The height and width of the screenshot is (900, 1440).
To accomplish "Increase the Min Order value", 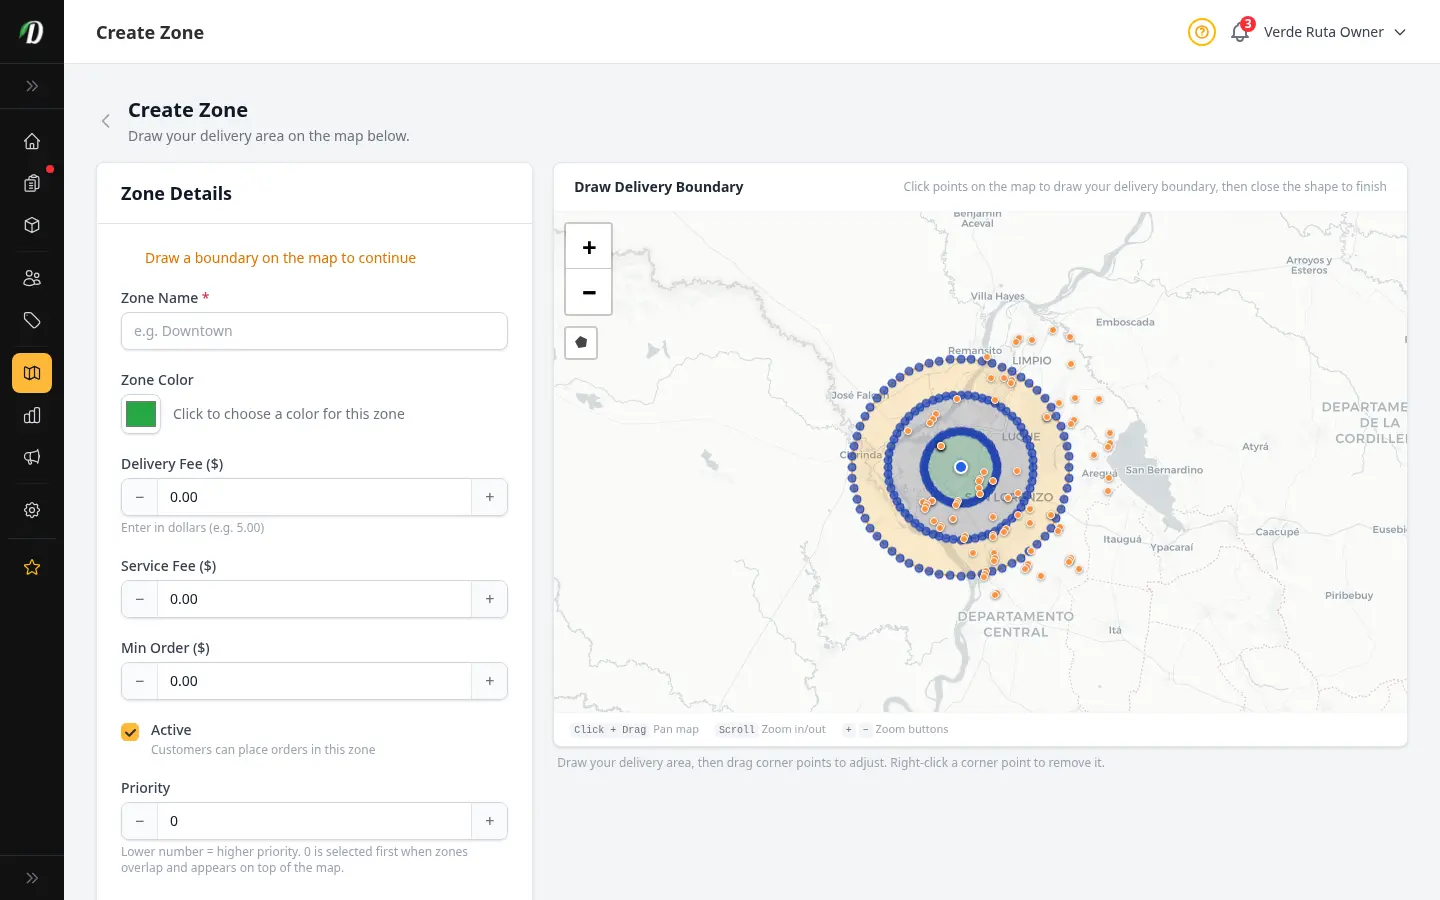I will point(489,681).
